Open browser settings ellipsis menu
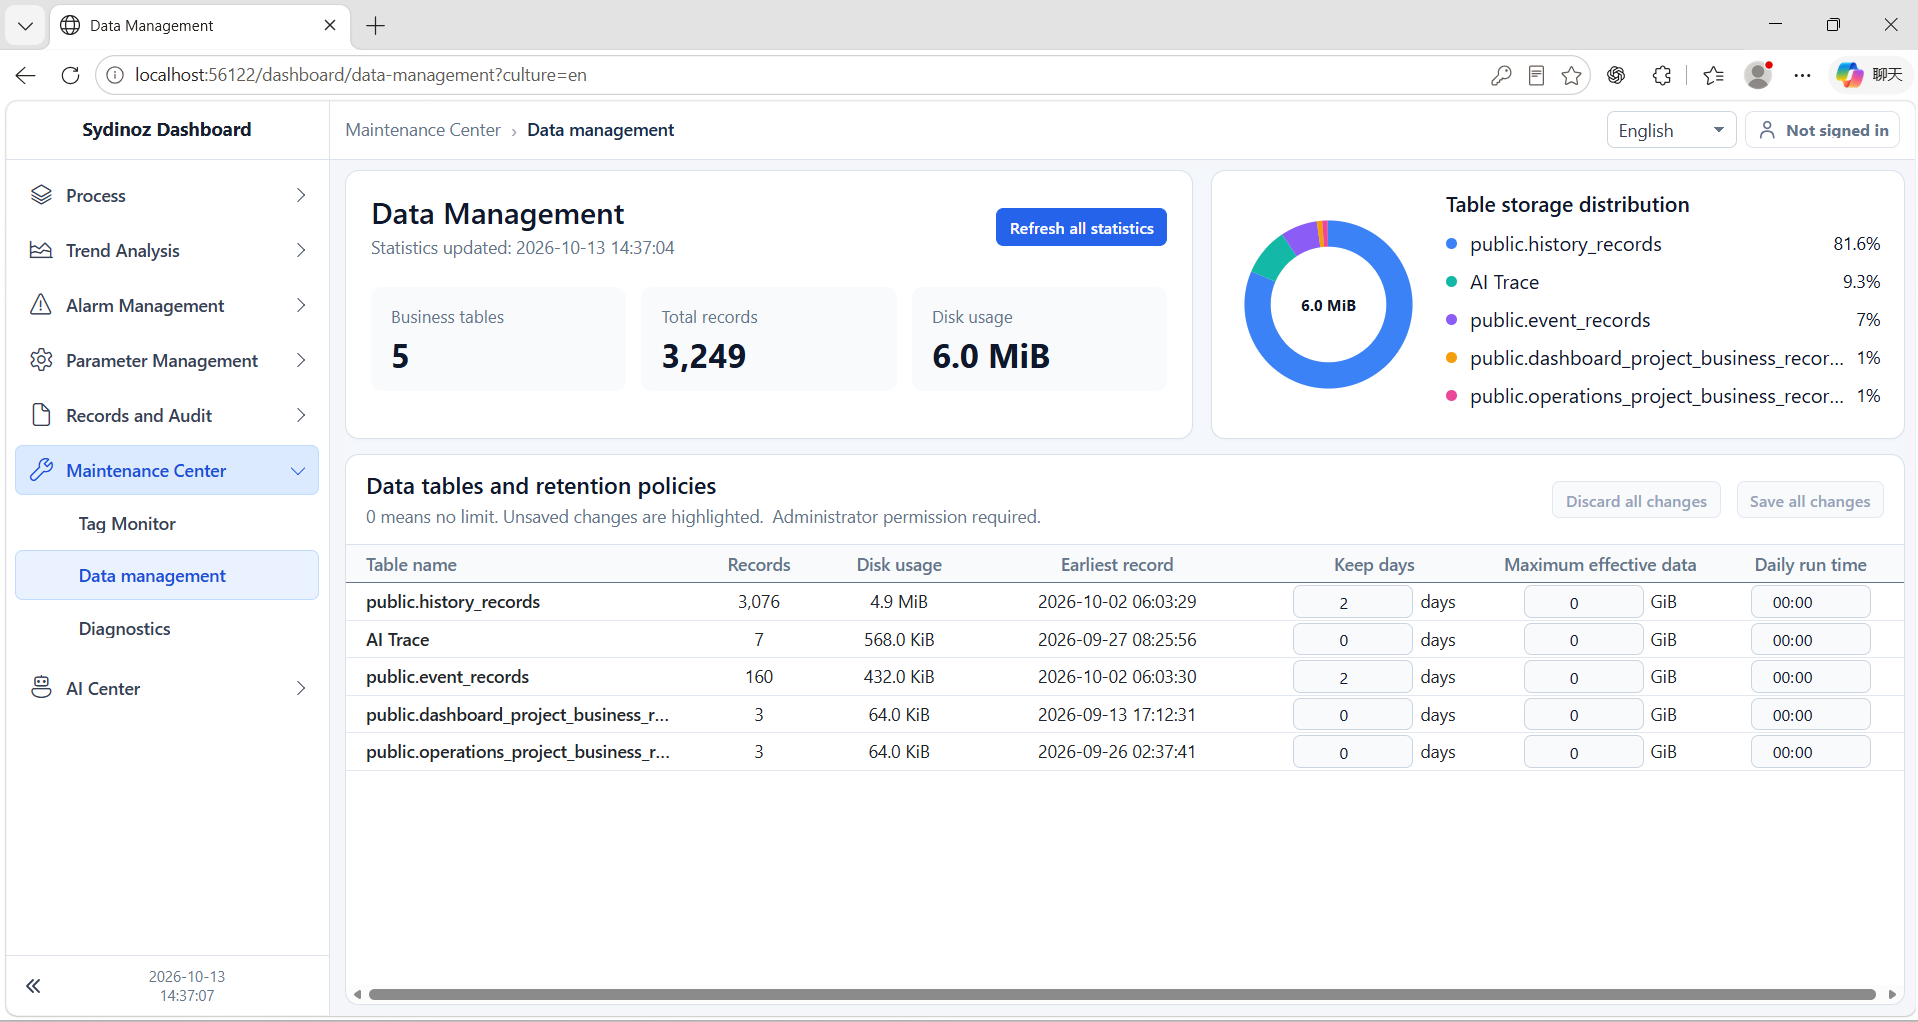Screen dimensions: 1918x1022 pos(1803,75)
